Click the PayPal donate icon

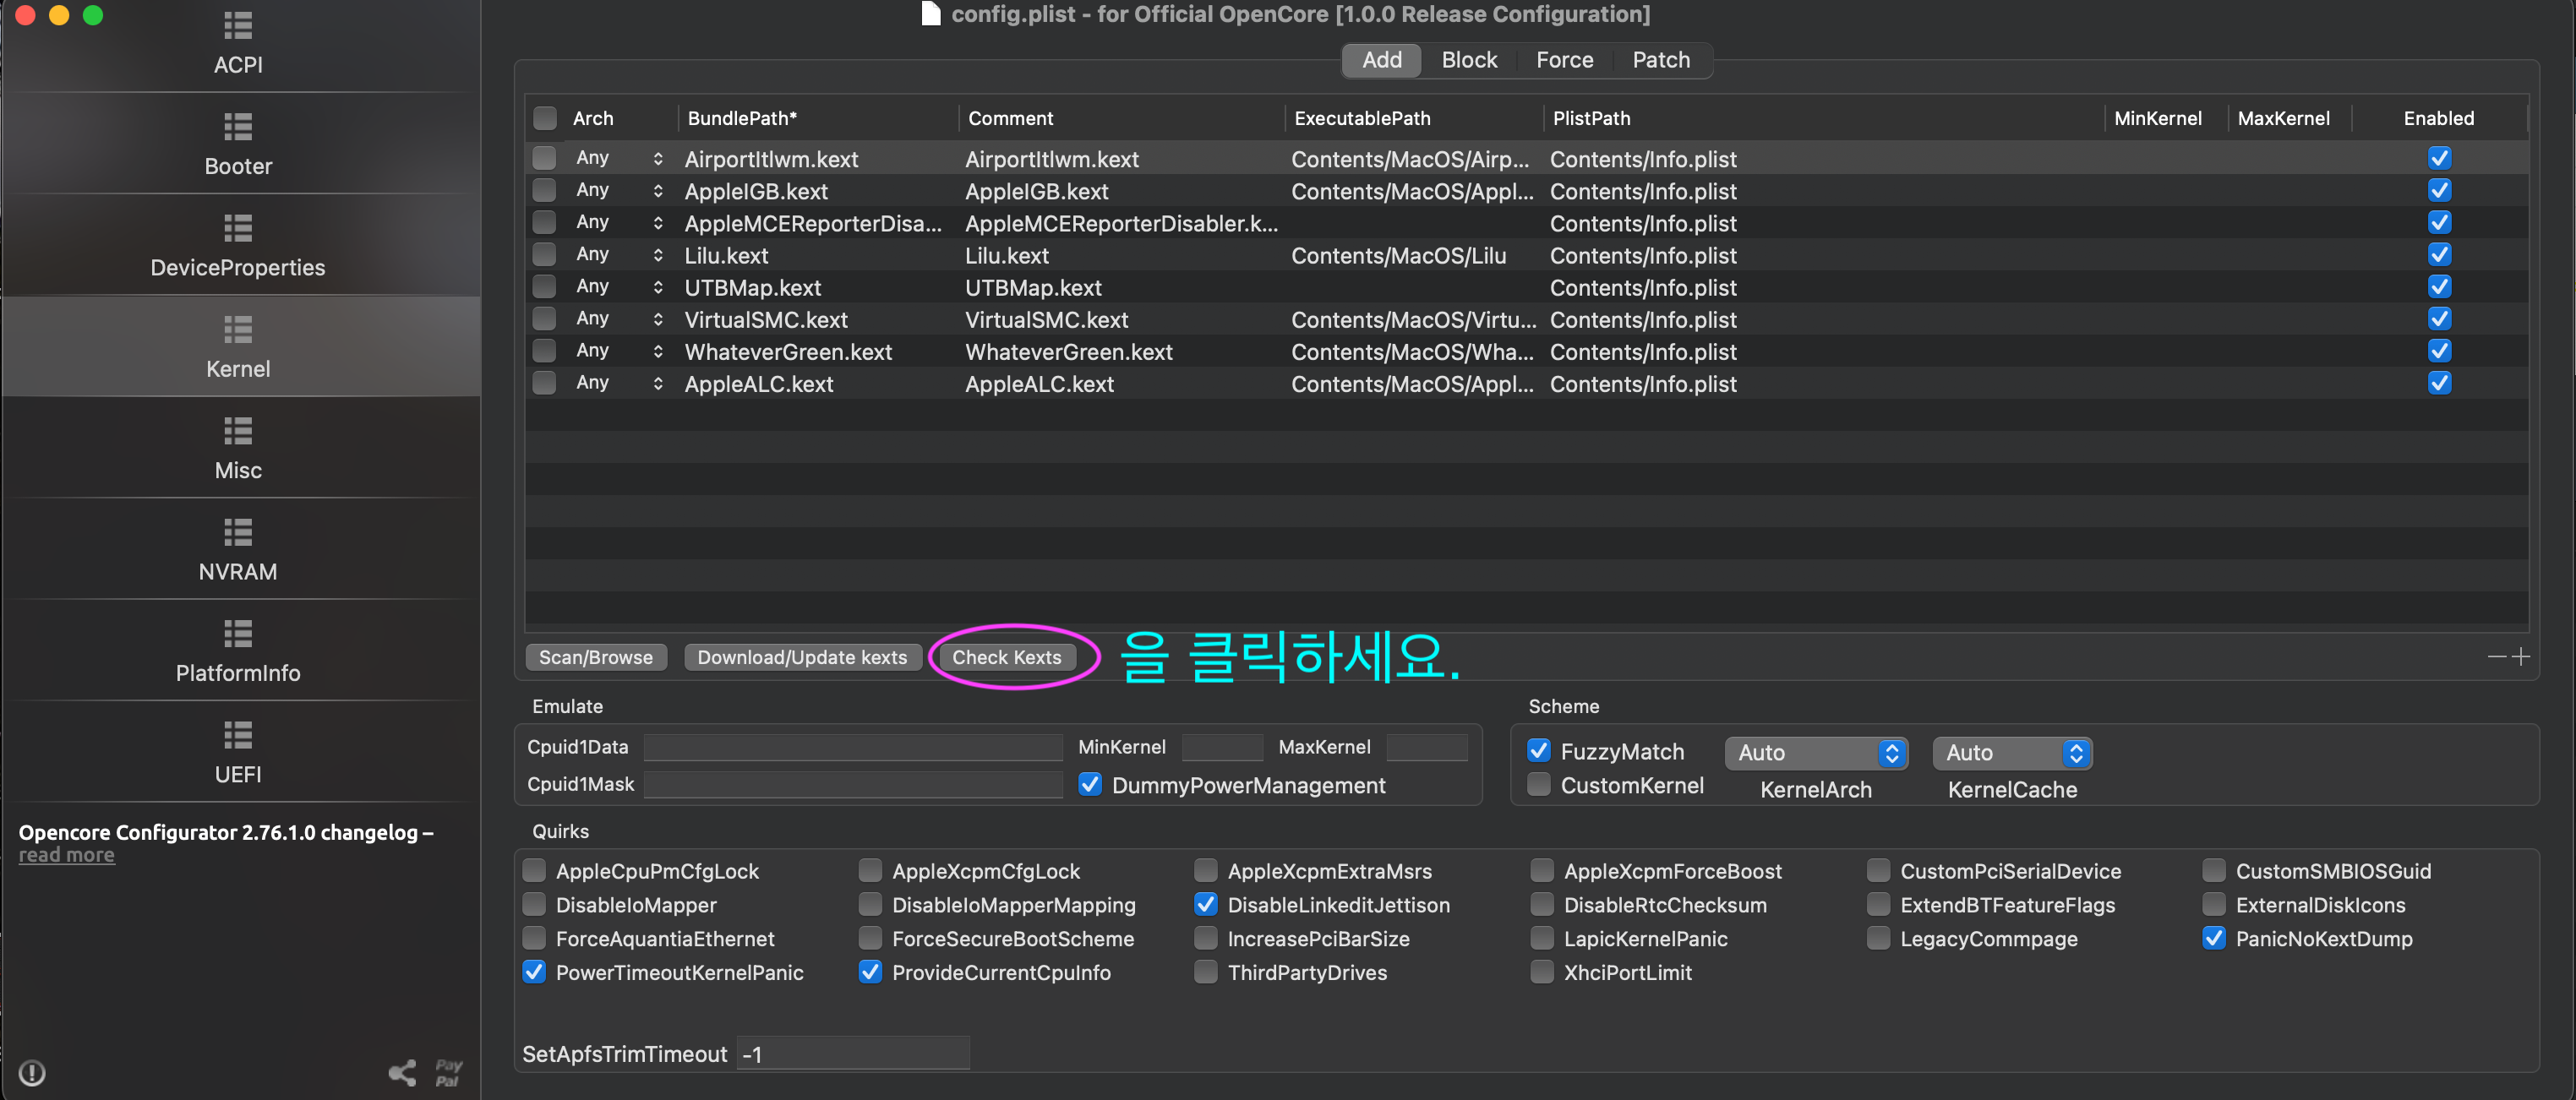448,1073
